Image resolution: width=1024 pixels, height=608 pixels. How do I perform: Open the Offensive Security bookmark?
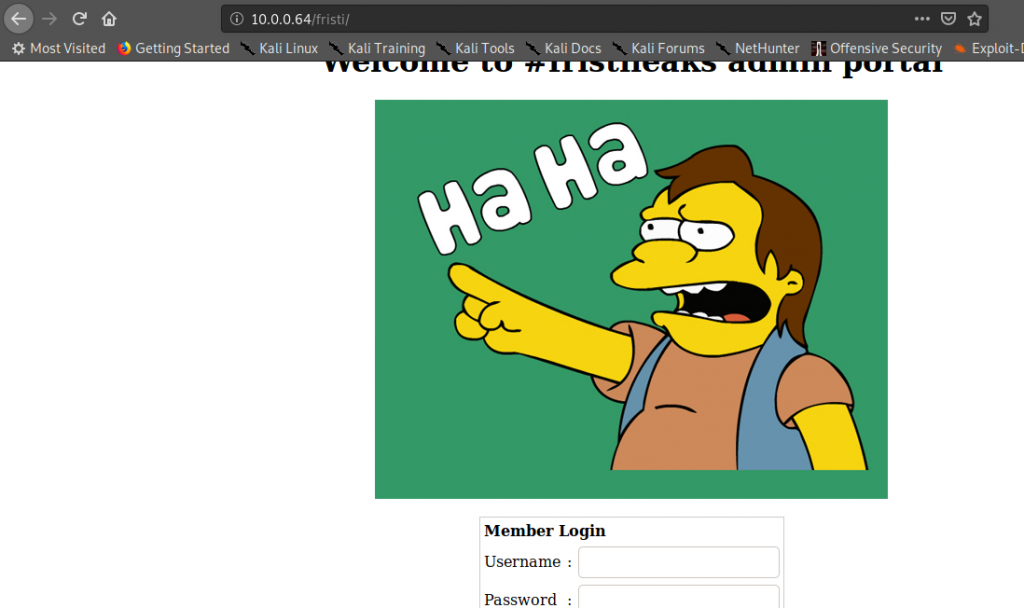(x=876, y=48)
